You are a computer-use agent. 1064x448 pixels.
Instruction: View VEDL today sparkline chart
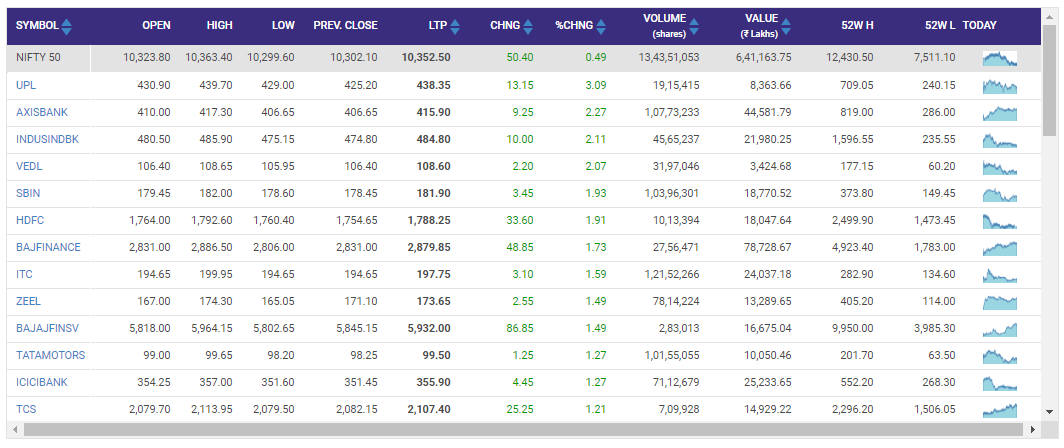pos(1000,167)
